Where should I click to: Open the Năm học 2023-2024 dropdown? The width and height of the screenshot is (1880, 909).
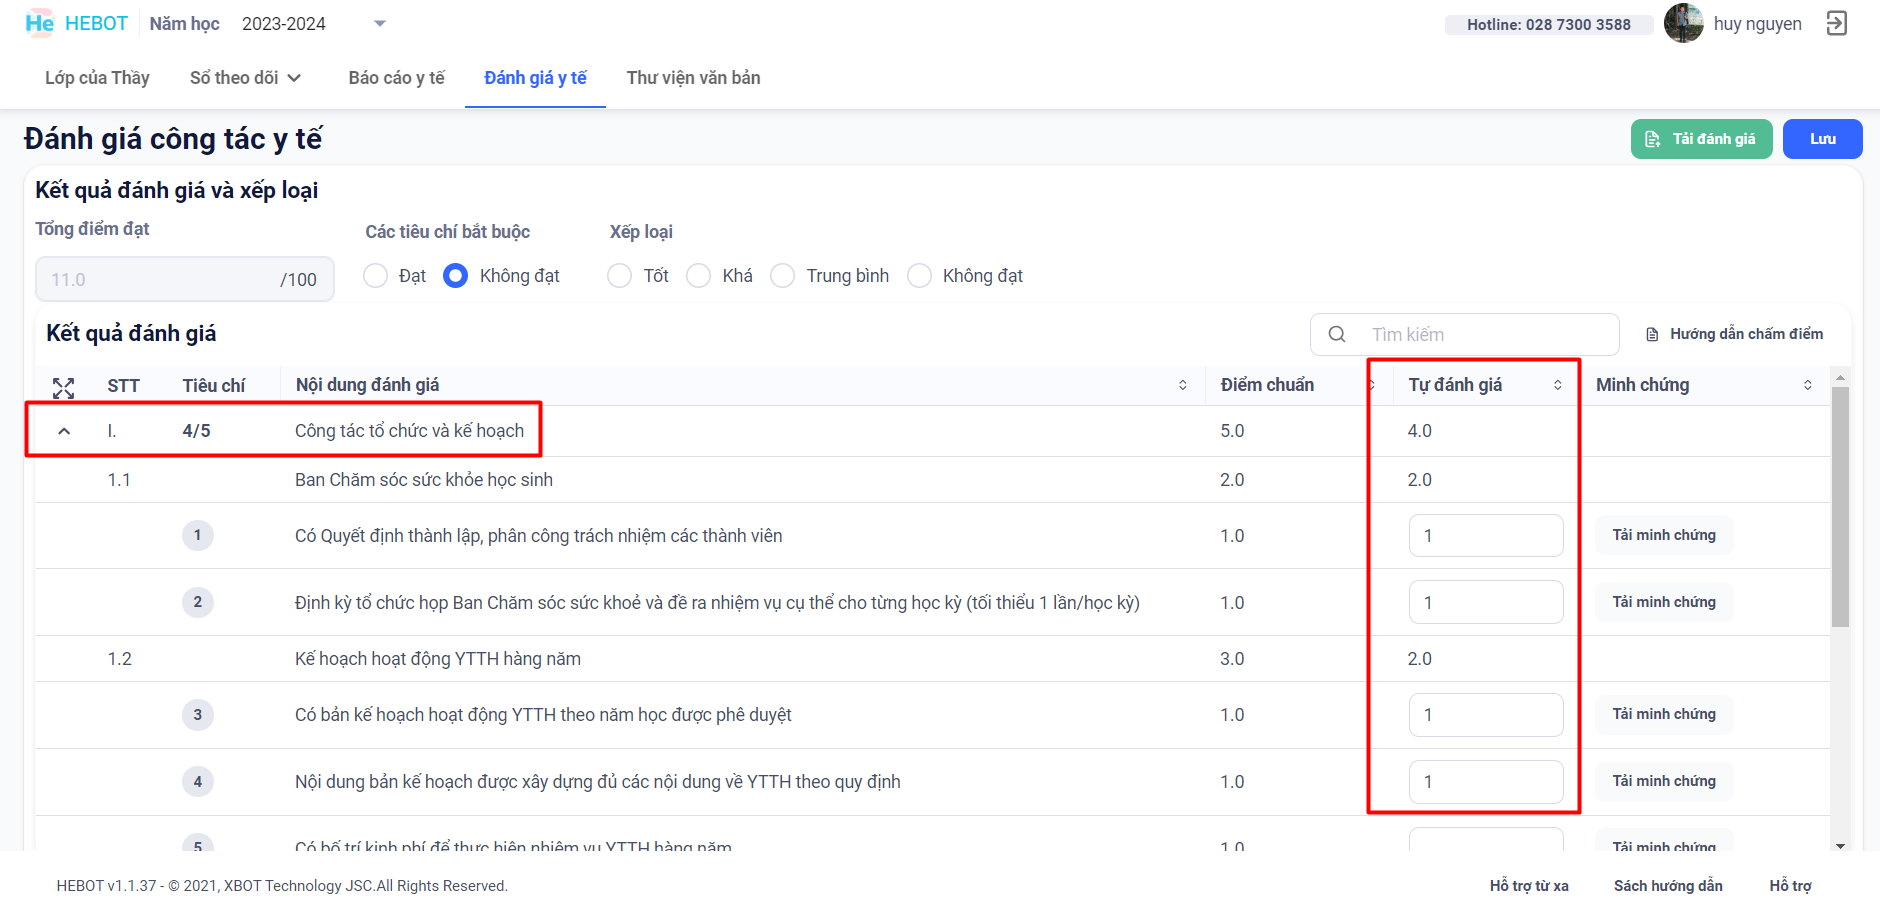pyautogui.click(x=379, y=24)
